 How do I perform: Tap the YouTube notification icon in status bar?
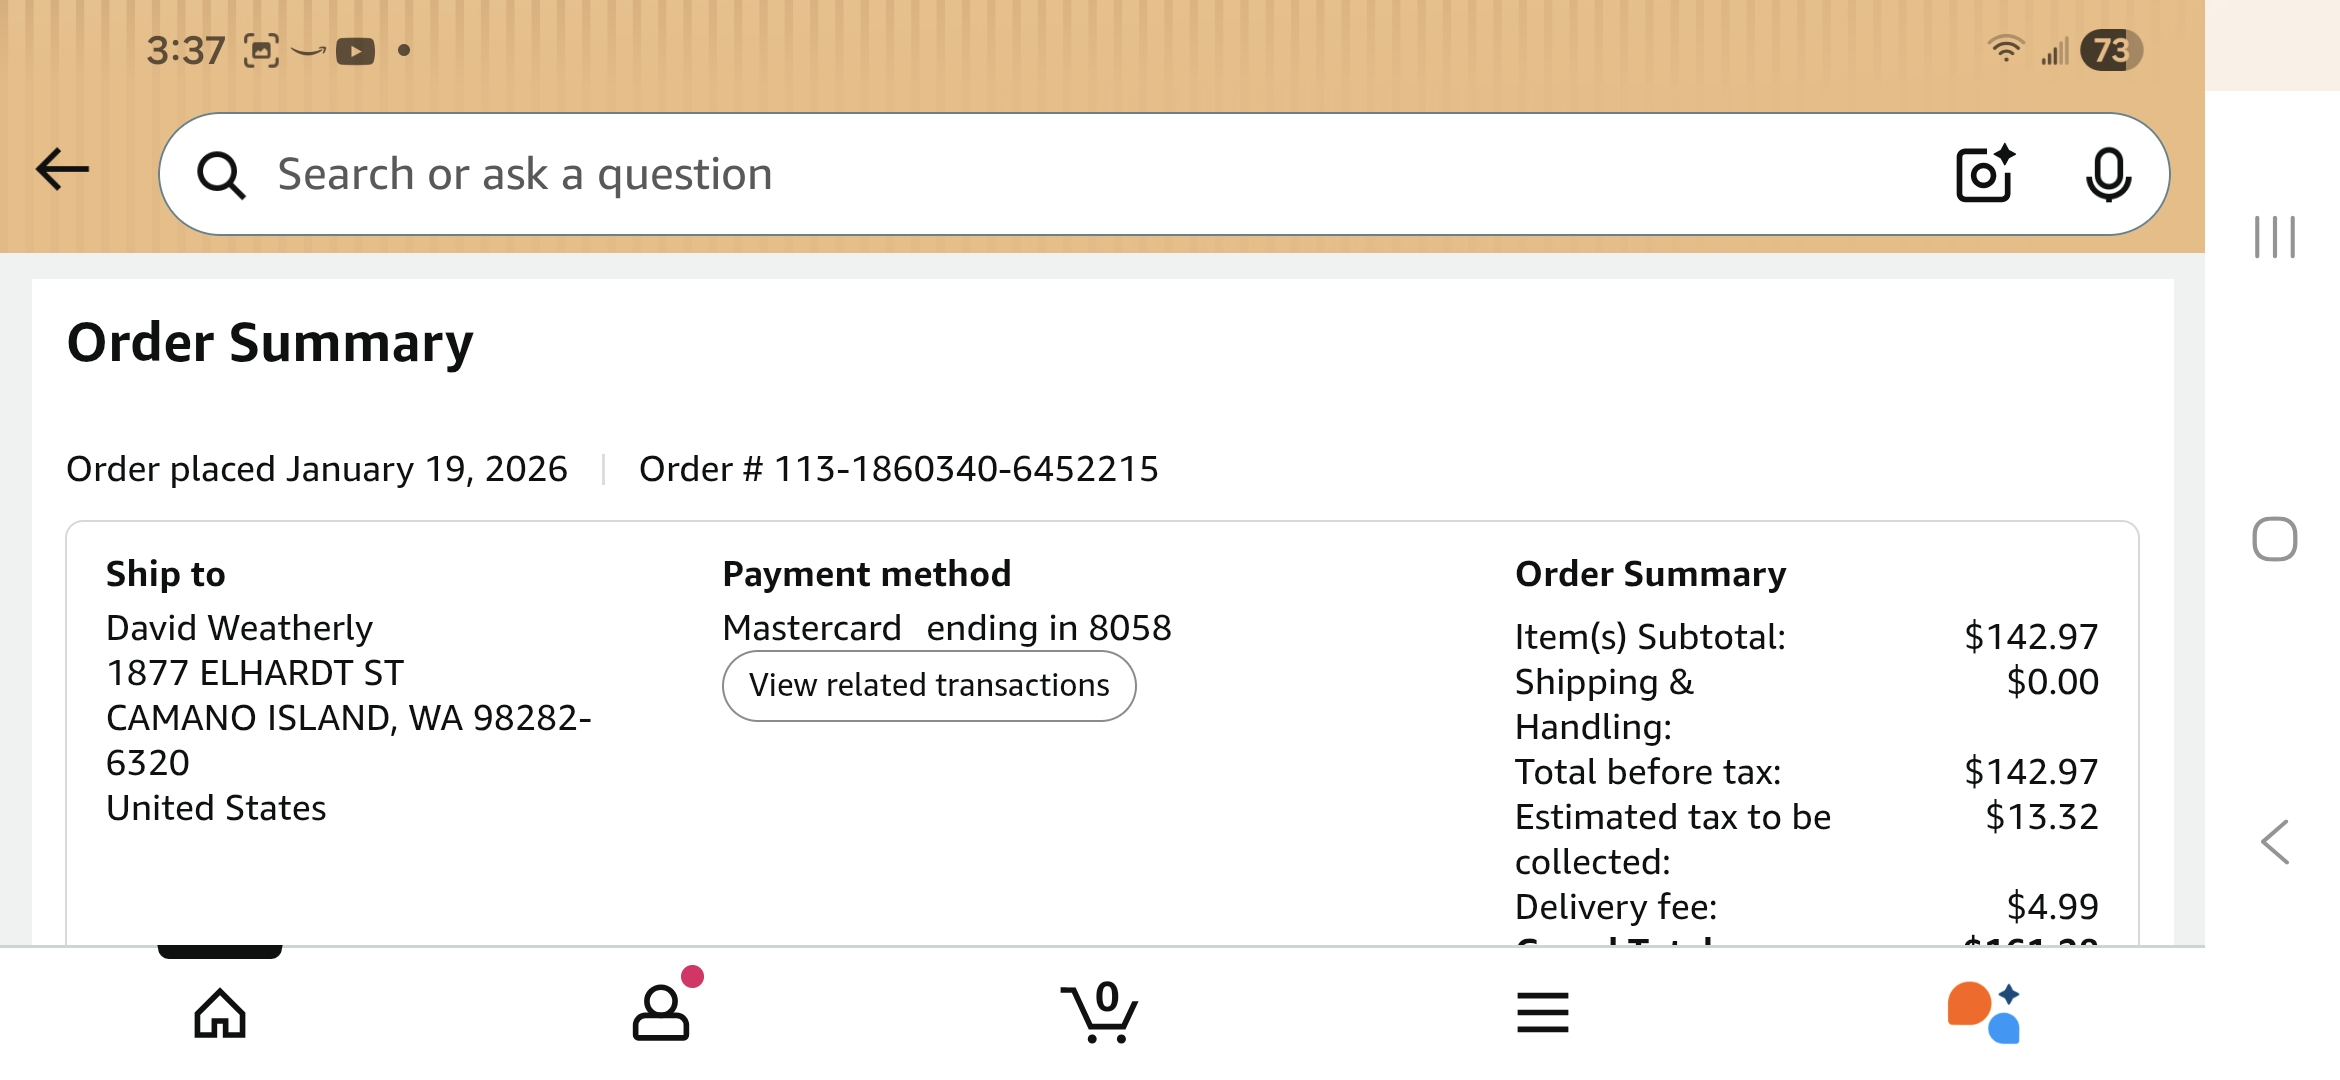point(355,51)
